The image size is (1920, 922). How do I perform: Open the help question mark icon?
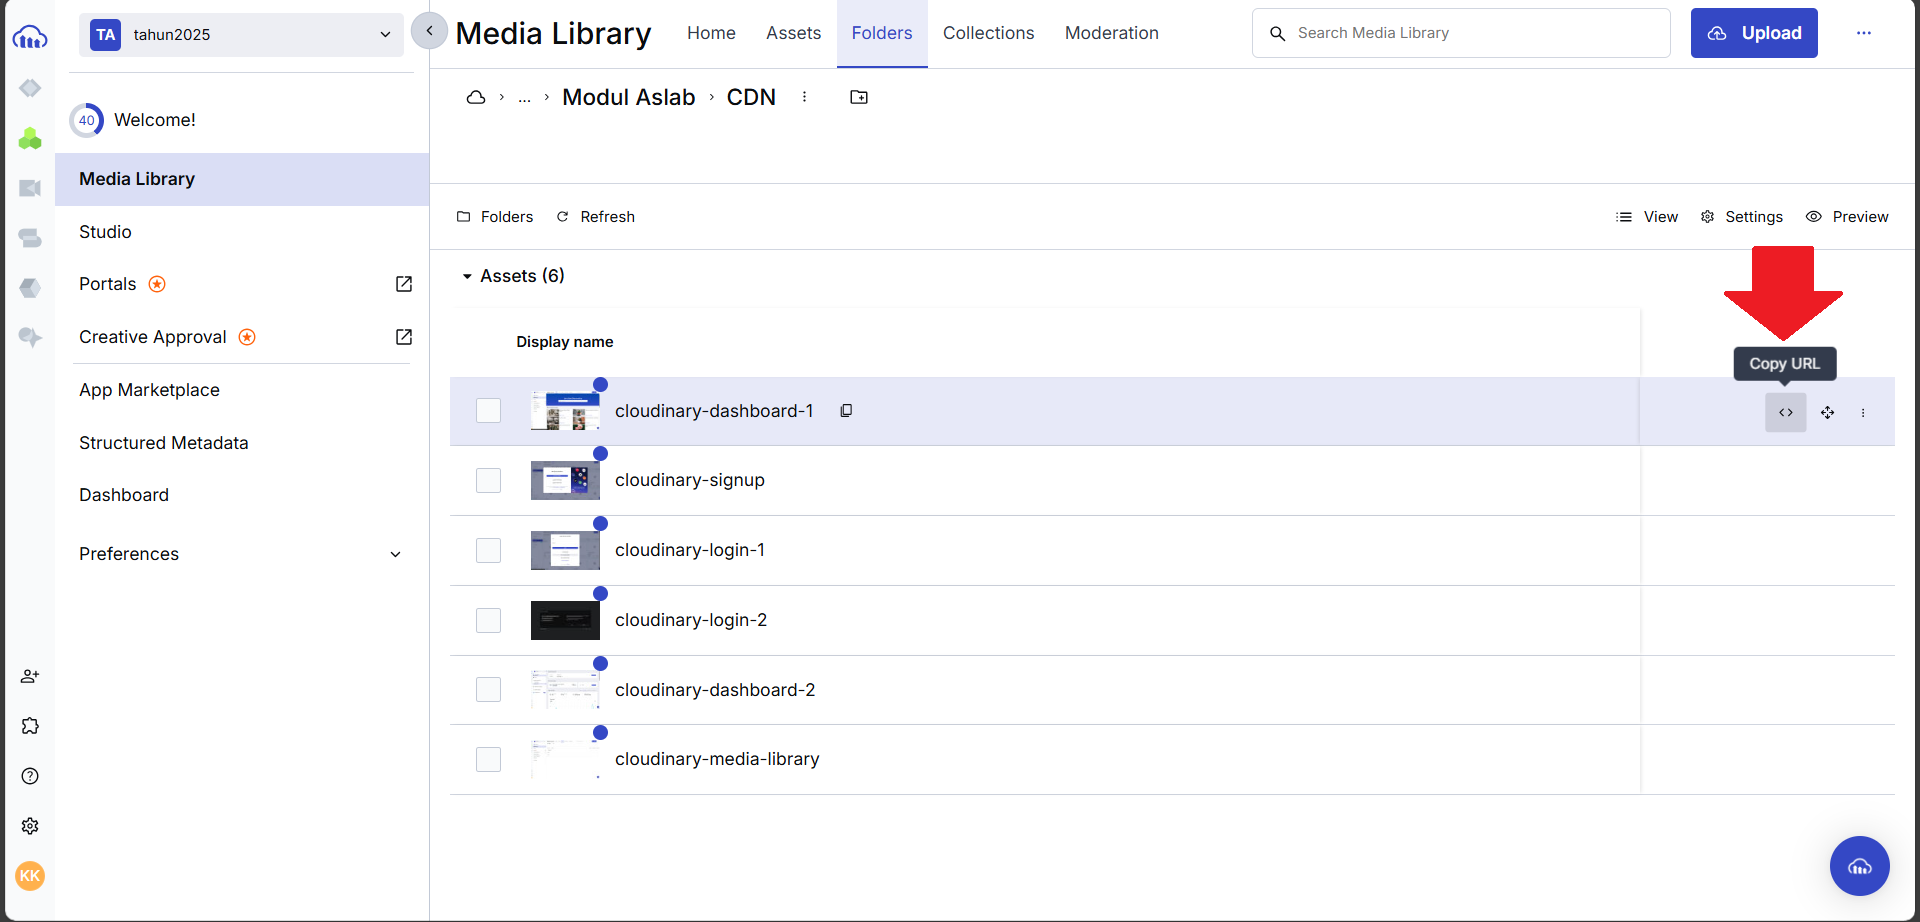(x=30, y=776)
